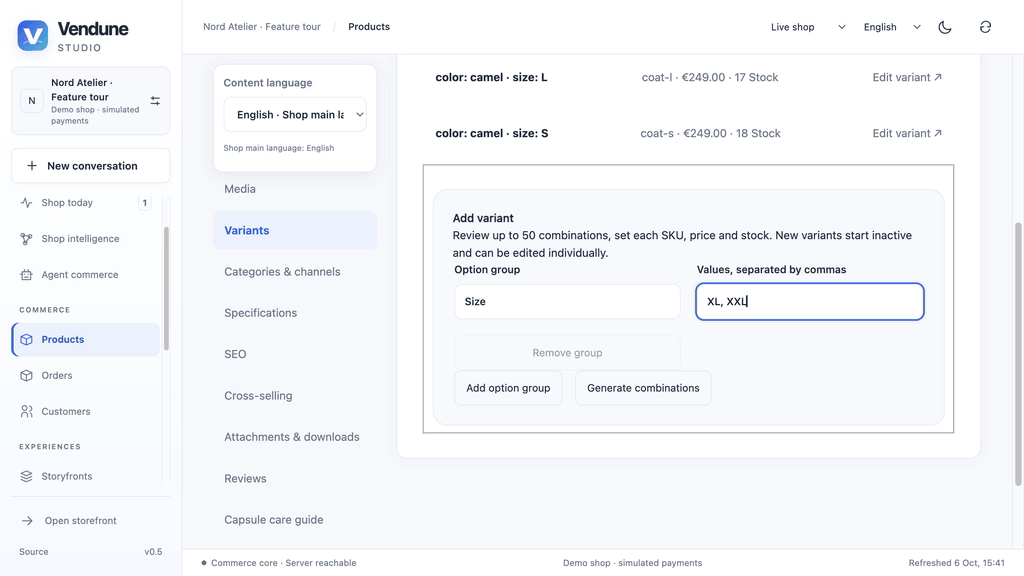The height and width of the screenshot is (576, 1024).
Task: Open Agent commerce in sidebar
Action: coord(86,275)
